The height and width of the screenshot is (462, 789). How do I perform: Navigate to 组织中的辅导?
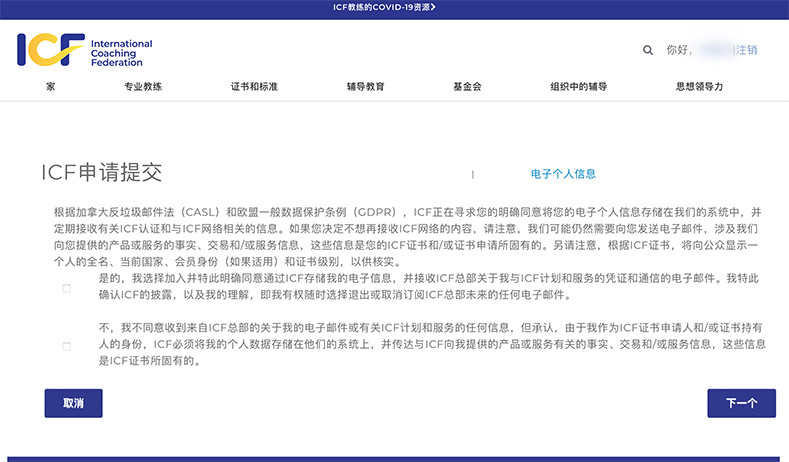578,87
